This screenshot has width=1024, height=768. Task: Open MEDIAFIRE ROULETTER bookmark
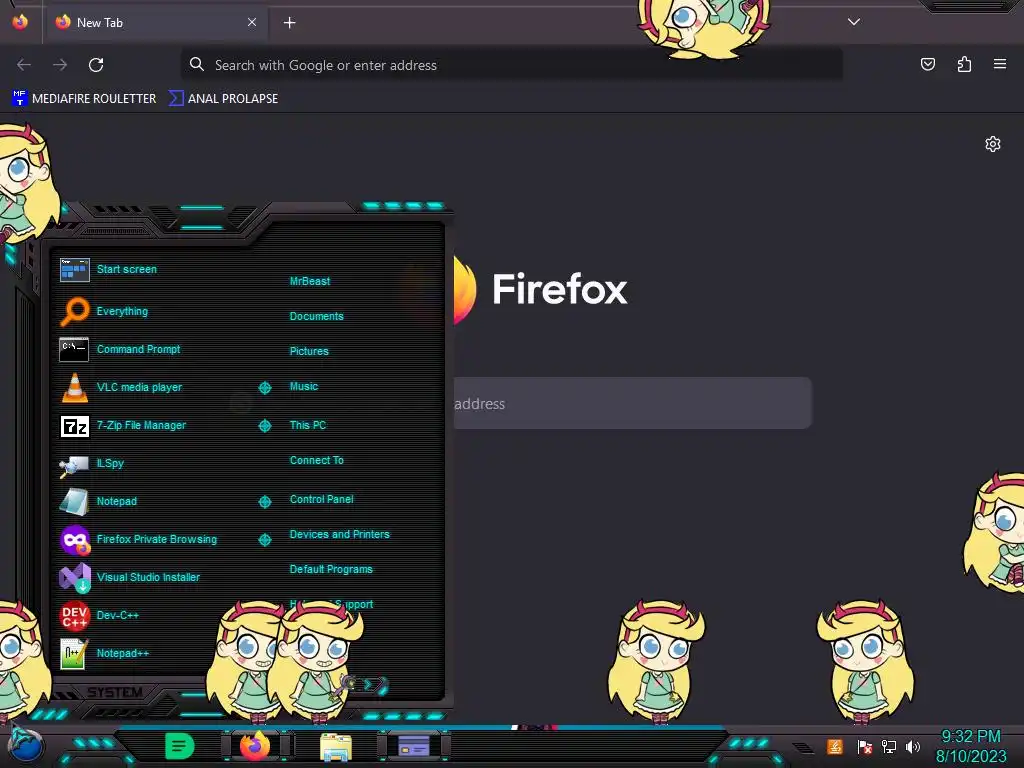pos(84,99)
